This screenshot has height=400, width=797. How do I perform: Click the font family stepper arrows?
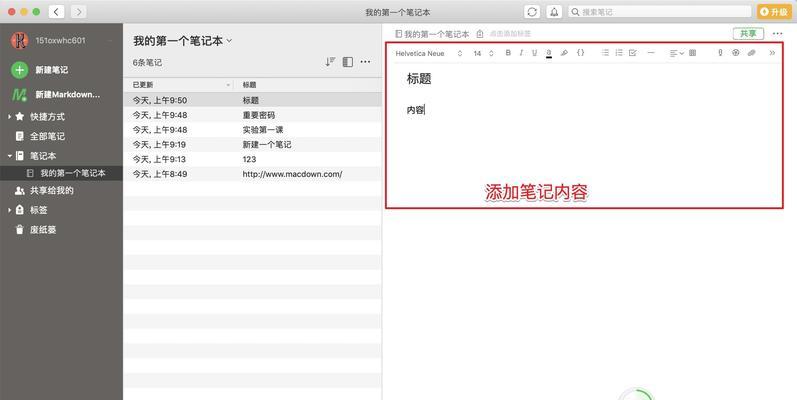click(x=460, y=53)
